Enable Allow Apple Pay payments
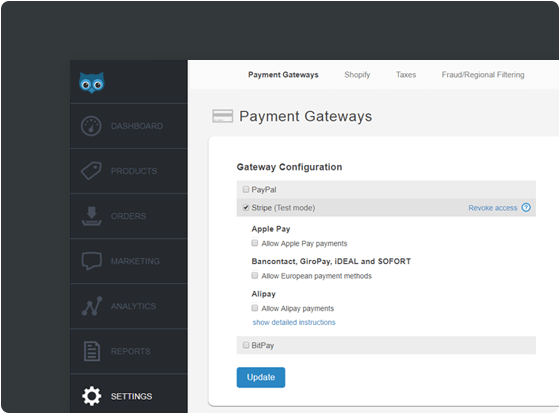 255,243
